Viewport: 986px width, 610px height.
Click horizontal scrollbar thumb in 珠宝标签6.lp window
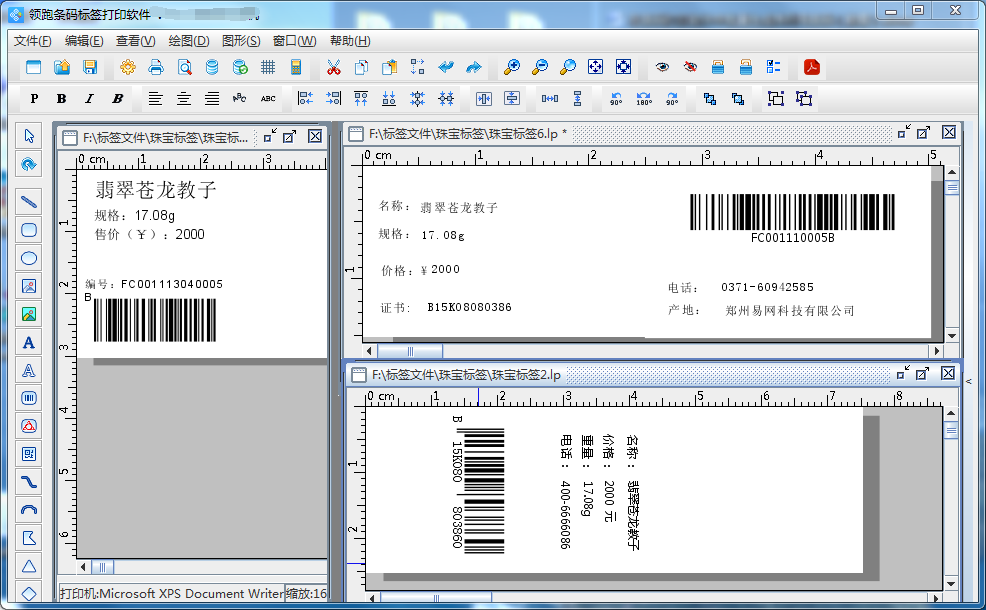point(410,351)
